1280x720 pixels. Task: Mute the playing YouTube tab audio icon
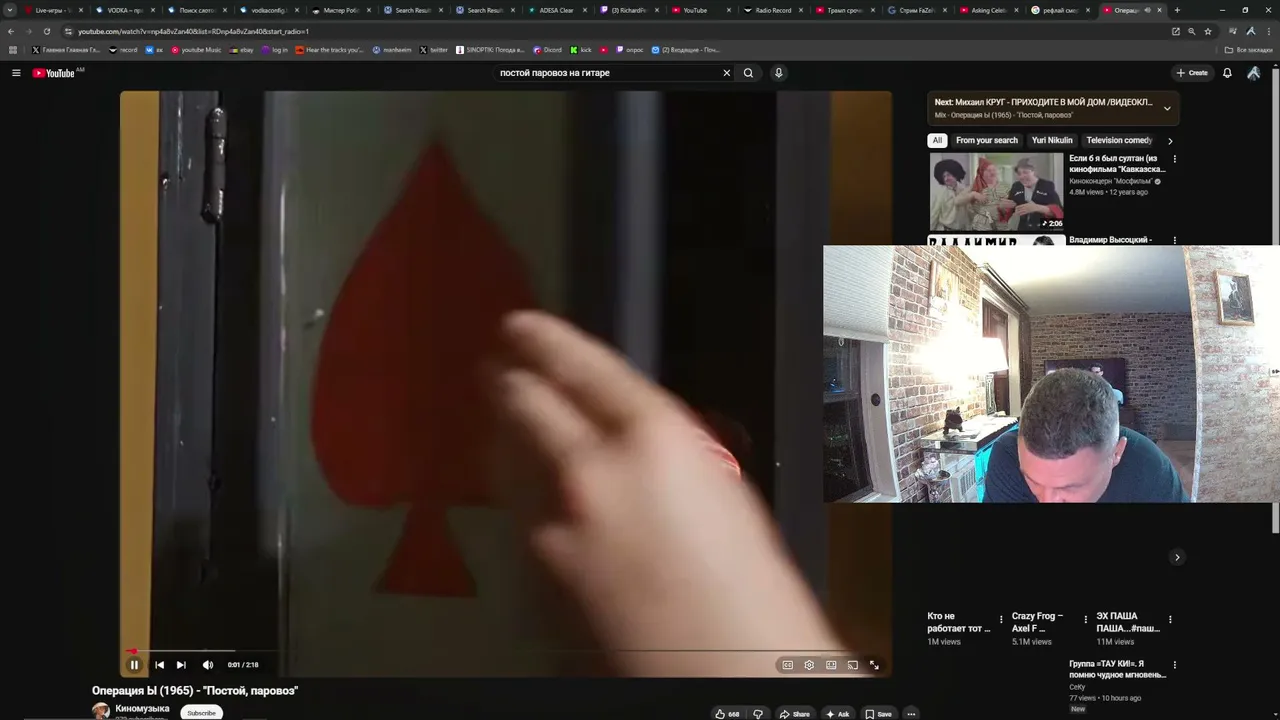[x=1147, y=10]
